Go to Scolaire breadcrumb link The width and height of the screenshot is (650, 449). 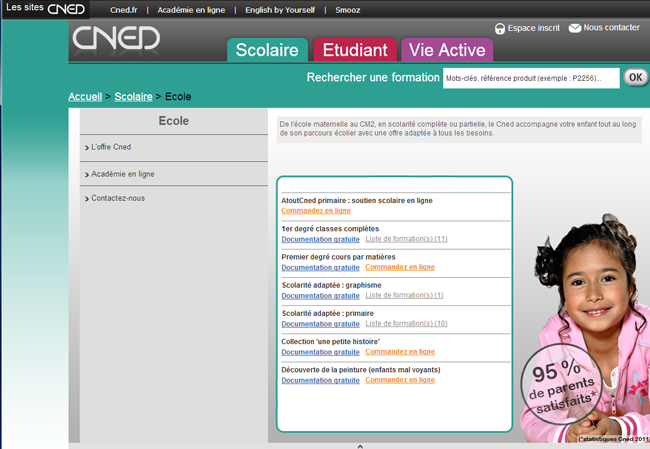click(133, 97)
